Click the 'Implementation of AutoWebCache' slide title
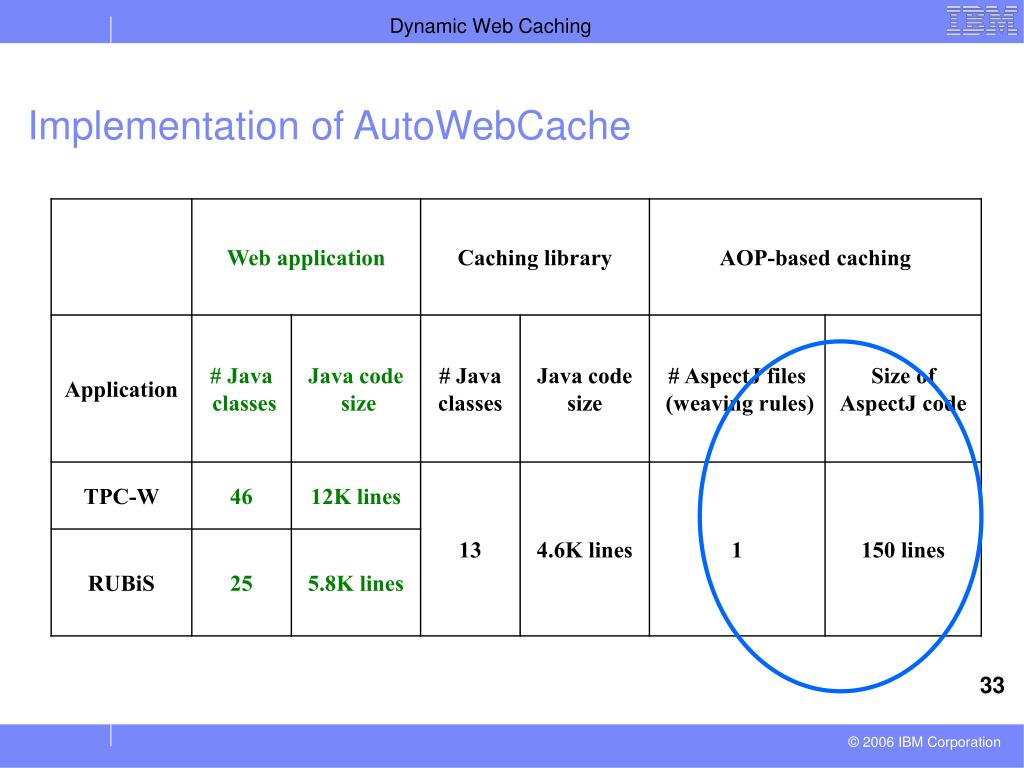Image resolution: width=1024 pixels, height=768 pixels. pos(329,125)
